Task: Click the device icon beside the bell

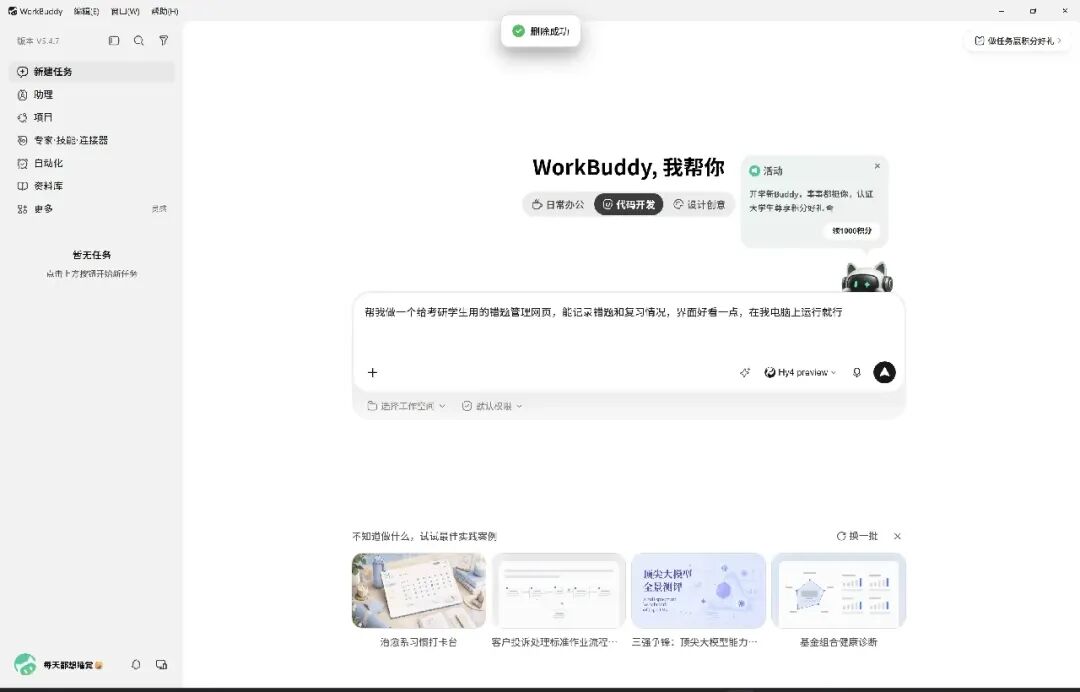Action: [161, 664]
